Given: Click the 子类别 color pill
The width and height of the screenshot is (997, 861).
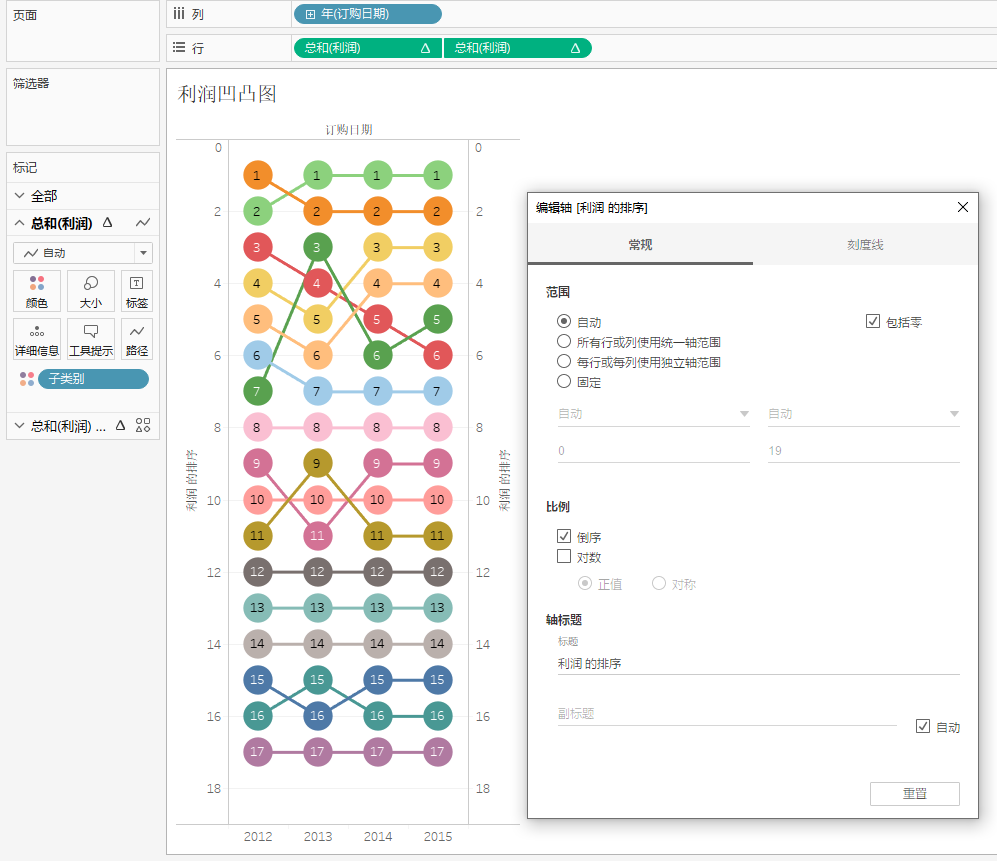Looking at the screenshot, I should click(93, 379).
